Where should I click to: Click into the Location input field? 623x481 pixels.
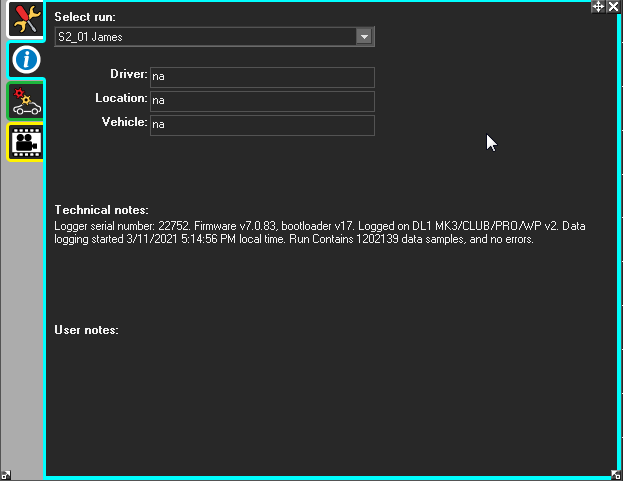click(262, 101)
